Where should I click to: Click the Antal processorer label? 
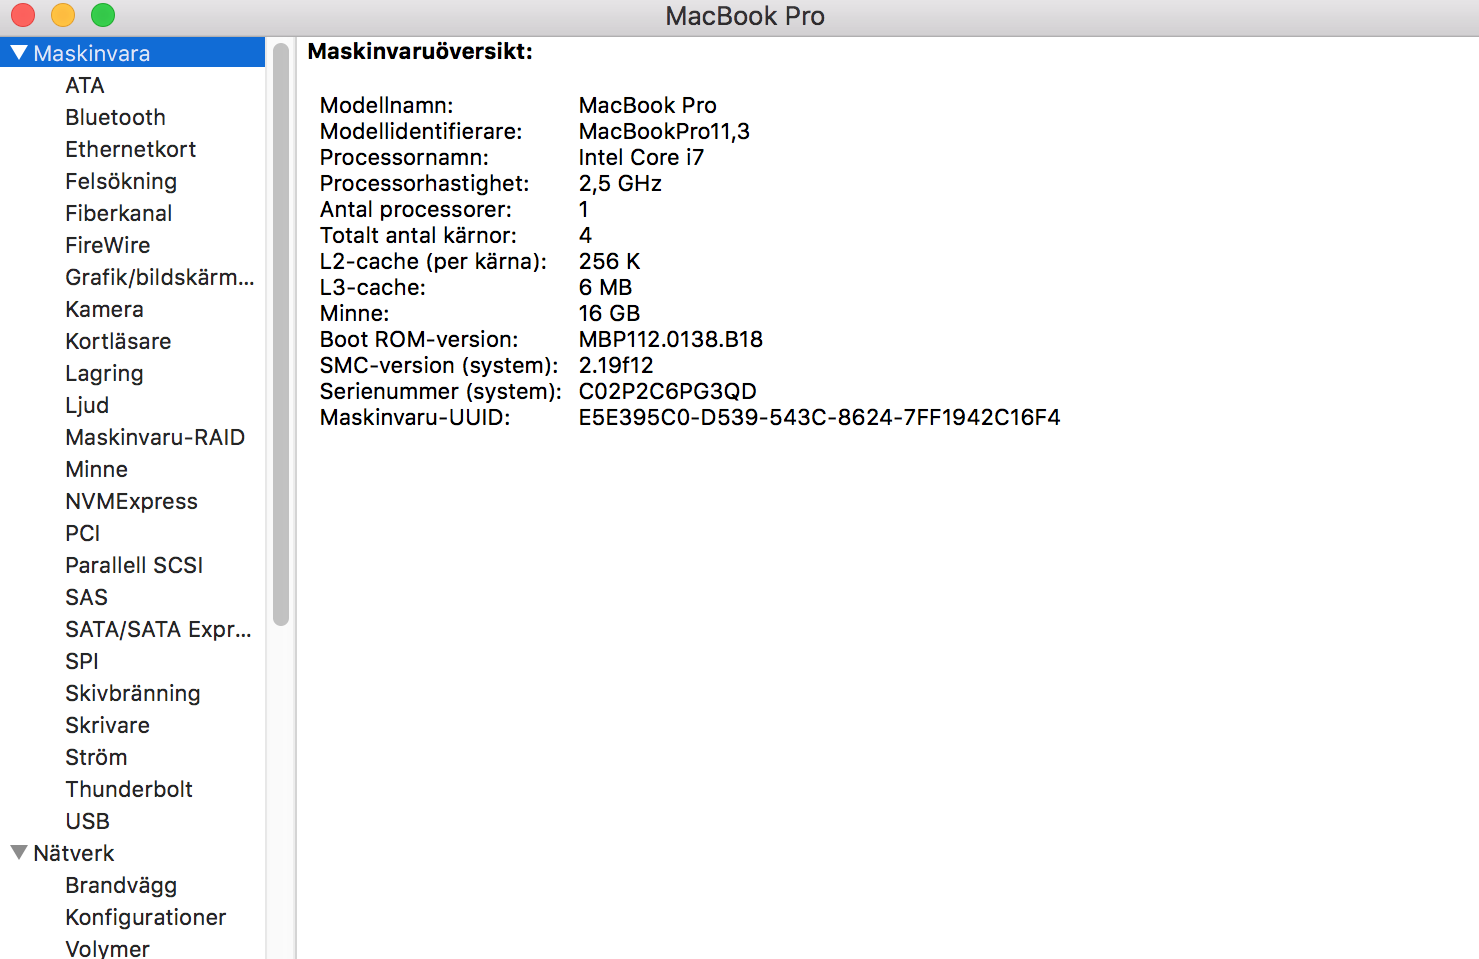pos(416,209)
